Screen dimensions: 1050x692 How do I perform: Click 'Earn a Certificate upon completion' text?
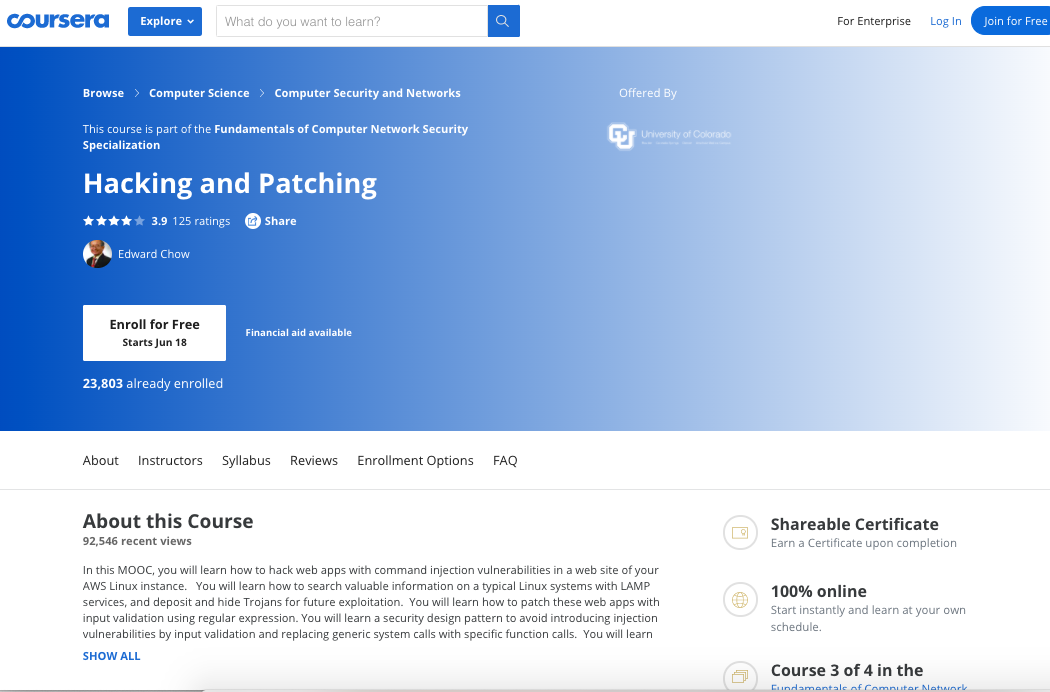(863, 543)
